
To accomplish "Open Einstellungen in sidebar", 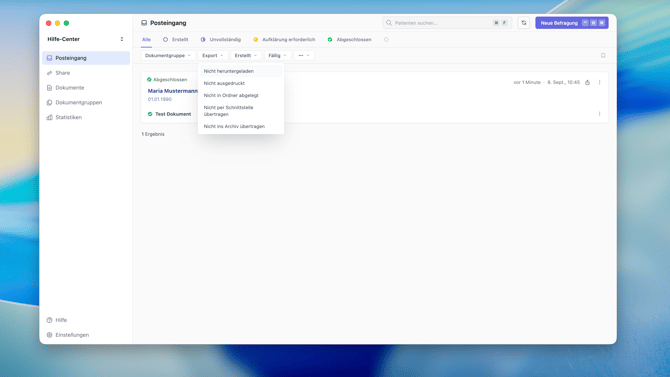I will [86, 335].
